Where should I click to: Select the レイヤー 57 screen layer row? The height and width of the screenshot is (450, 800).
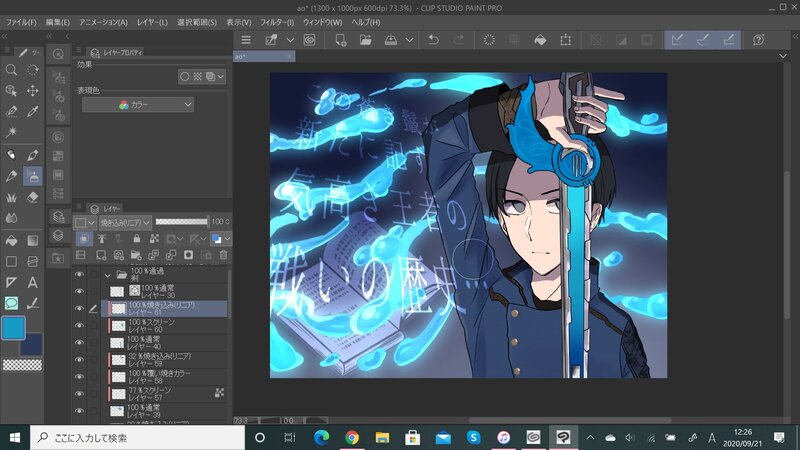(164, 393)
